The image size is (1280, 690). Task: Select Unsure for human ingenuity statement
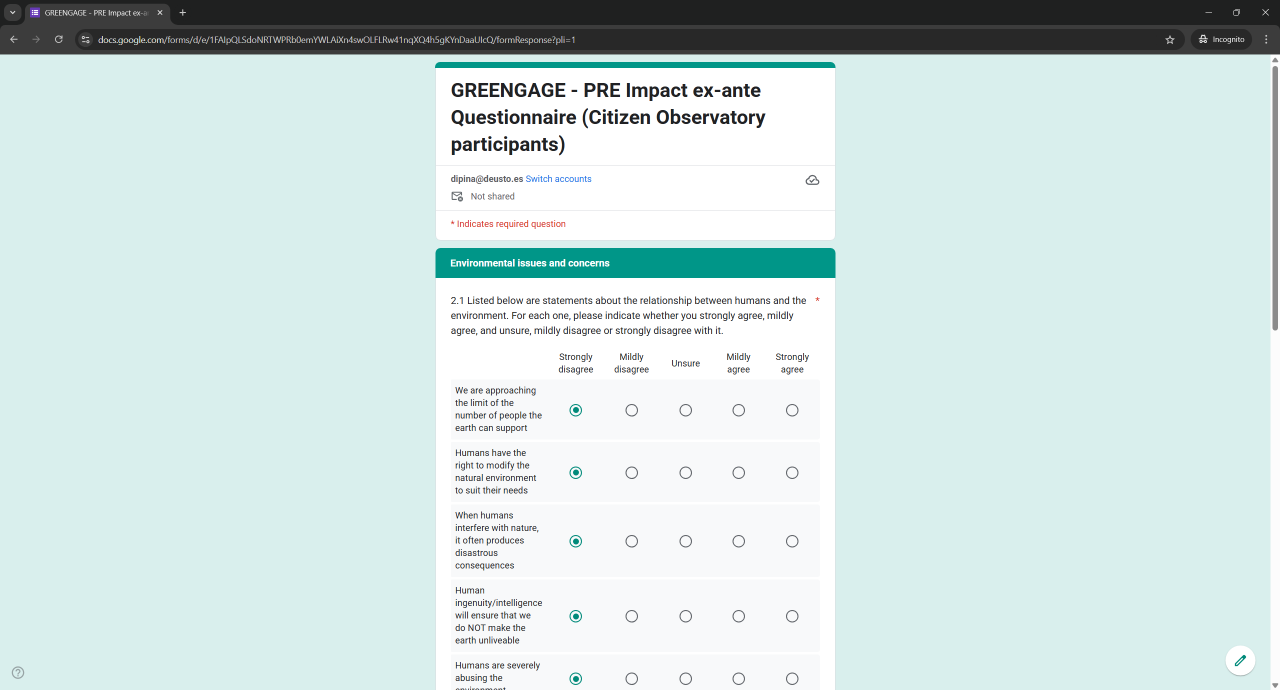(x=686, y=616)
